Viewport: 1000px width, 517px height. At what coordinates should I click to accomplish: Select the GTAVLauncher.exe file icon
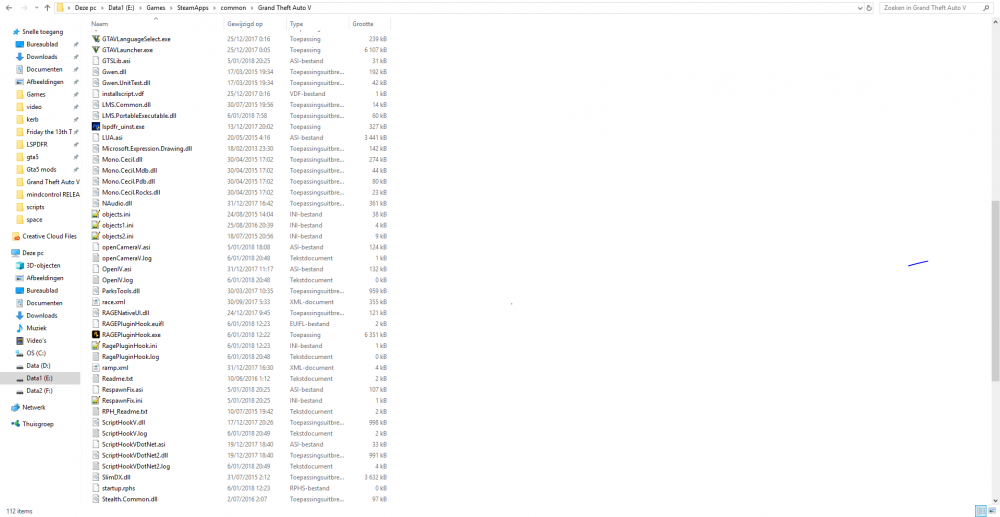click(96, 50)
